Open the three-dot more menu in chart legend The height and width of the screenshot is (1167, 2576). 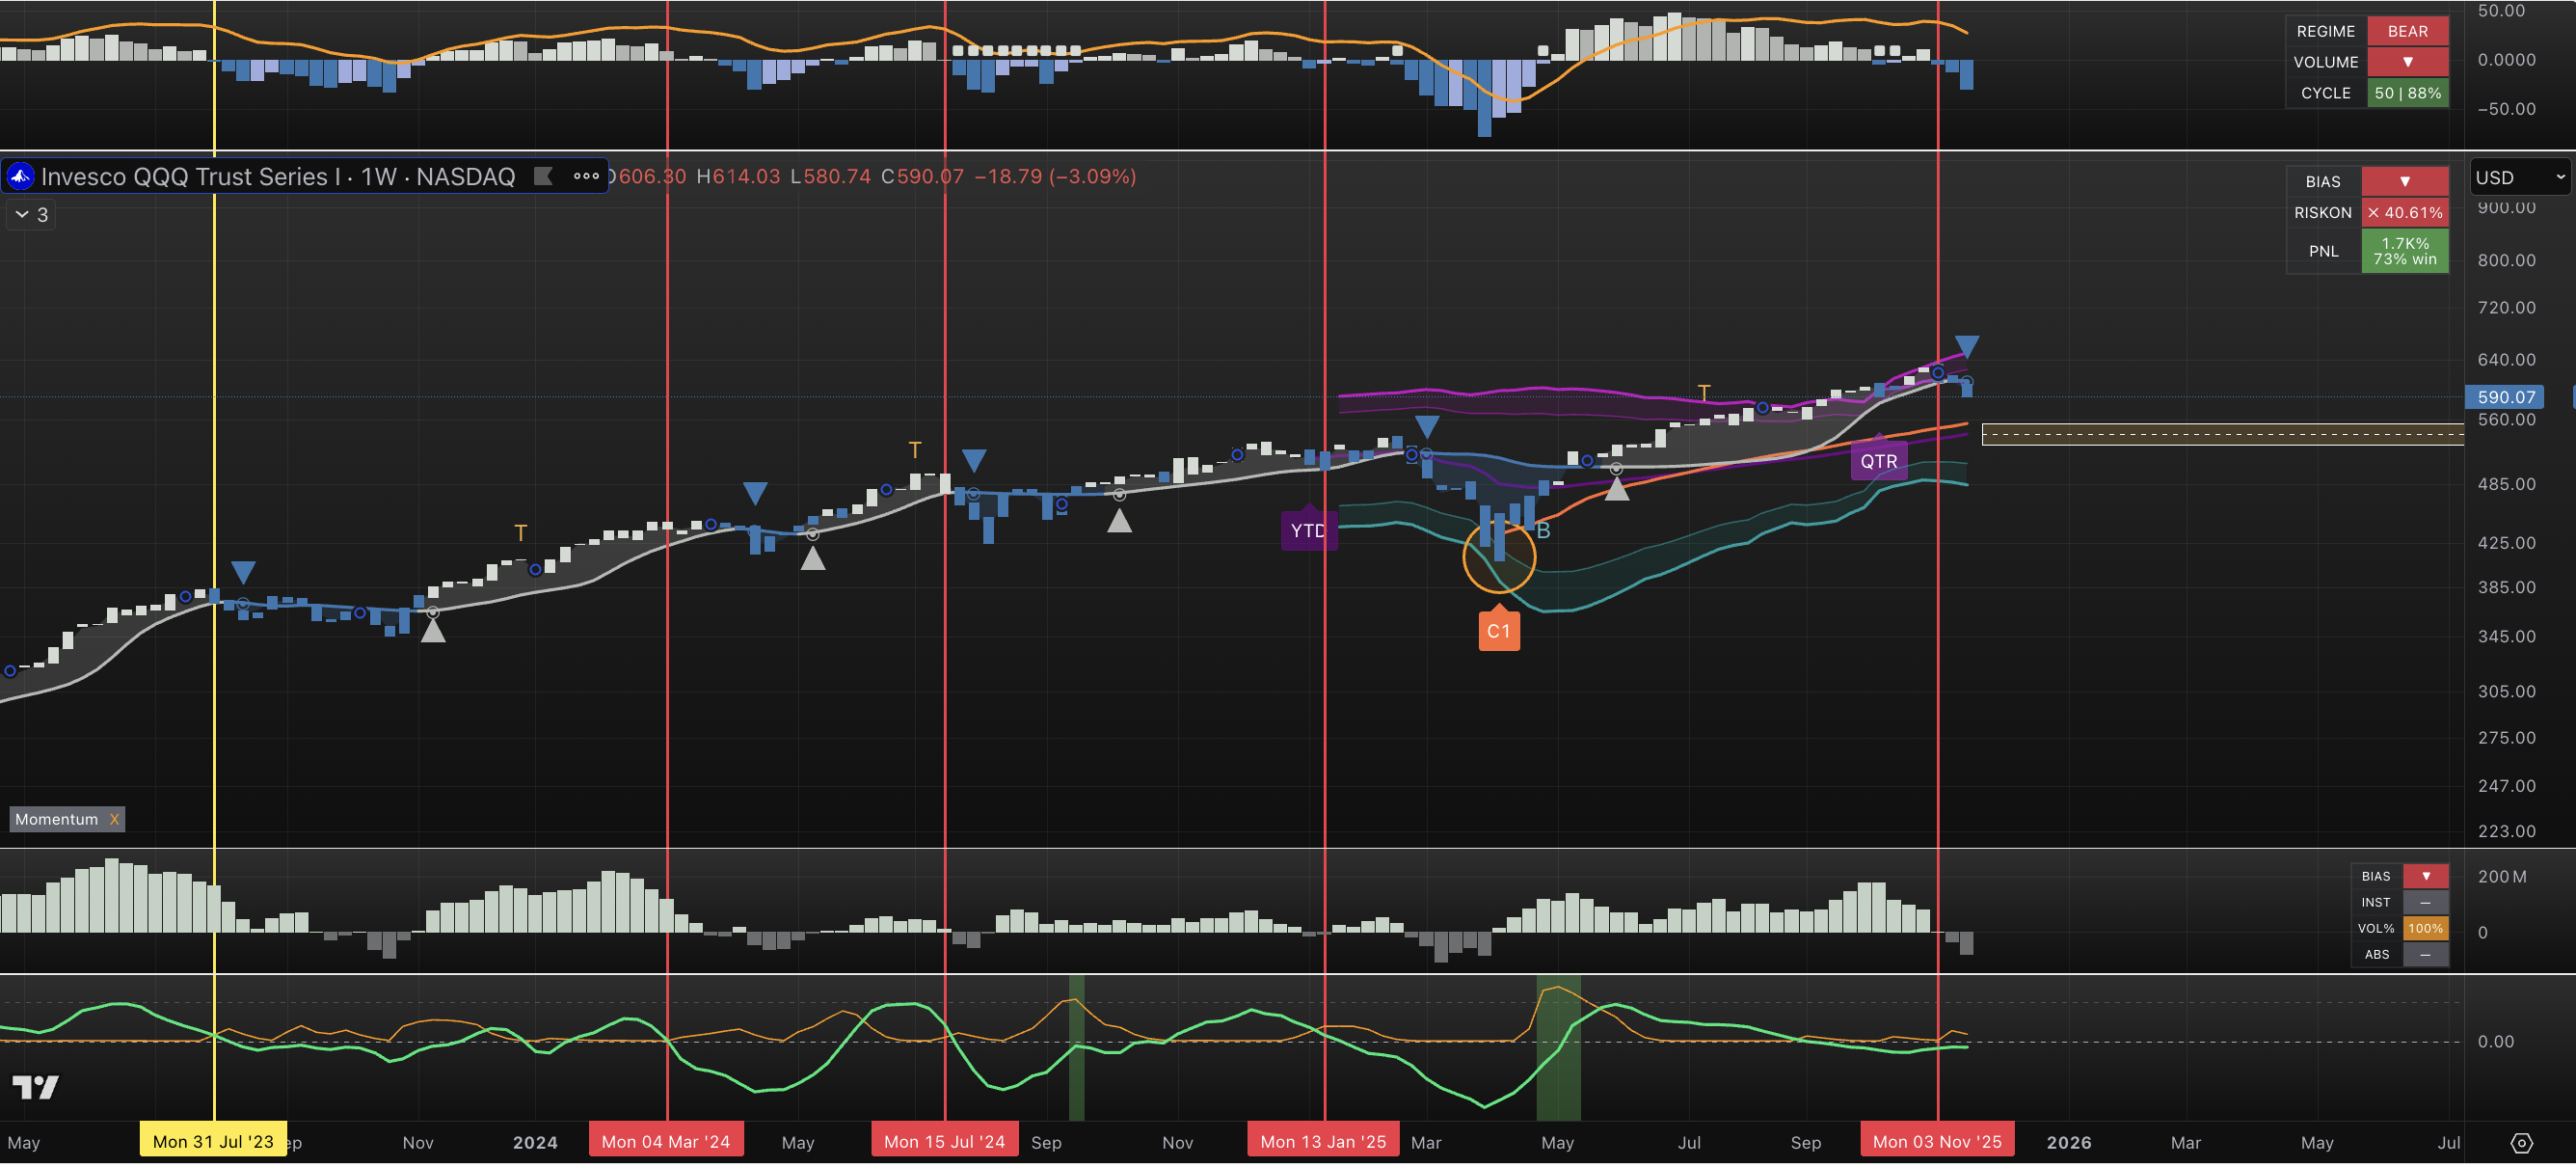coord(586,176)
